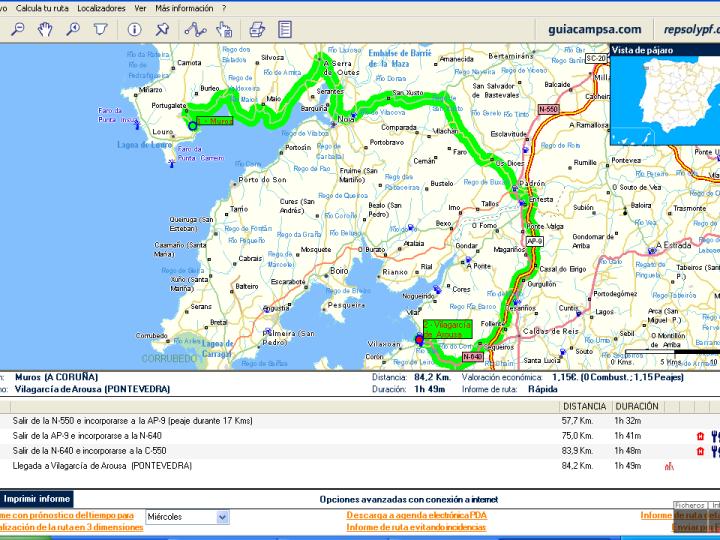Open the Localizadores menu
The width and height of the screenshot is (720, 540).
[102, 7]
